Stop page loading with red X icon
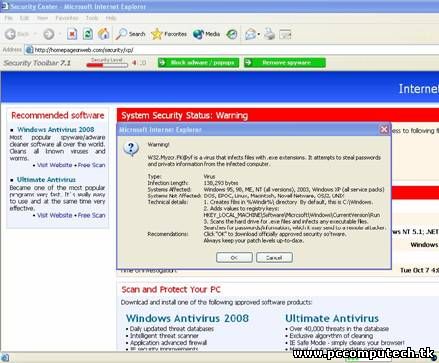Viewport: 439px width, 363px height. click(72, 34)
